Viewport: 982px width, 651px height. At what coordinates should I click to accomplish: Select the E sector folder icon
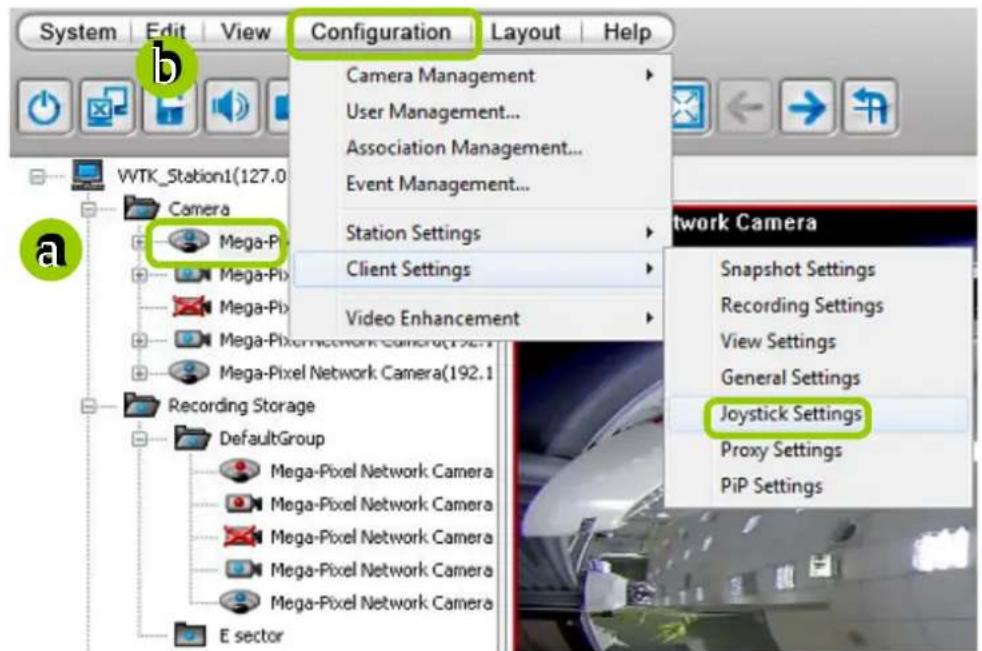[190, 635]
